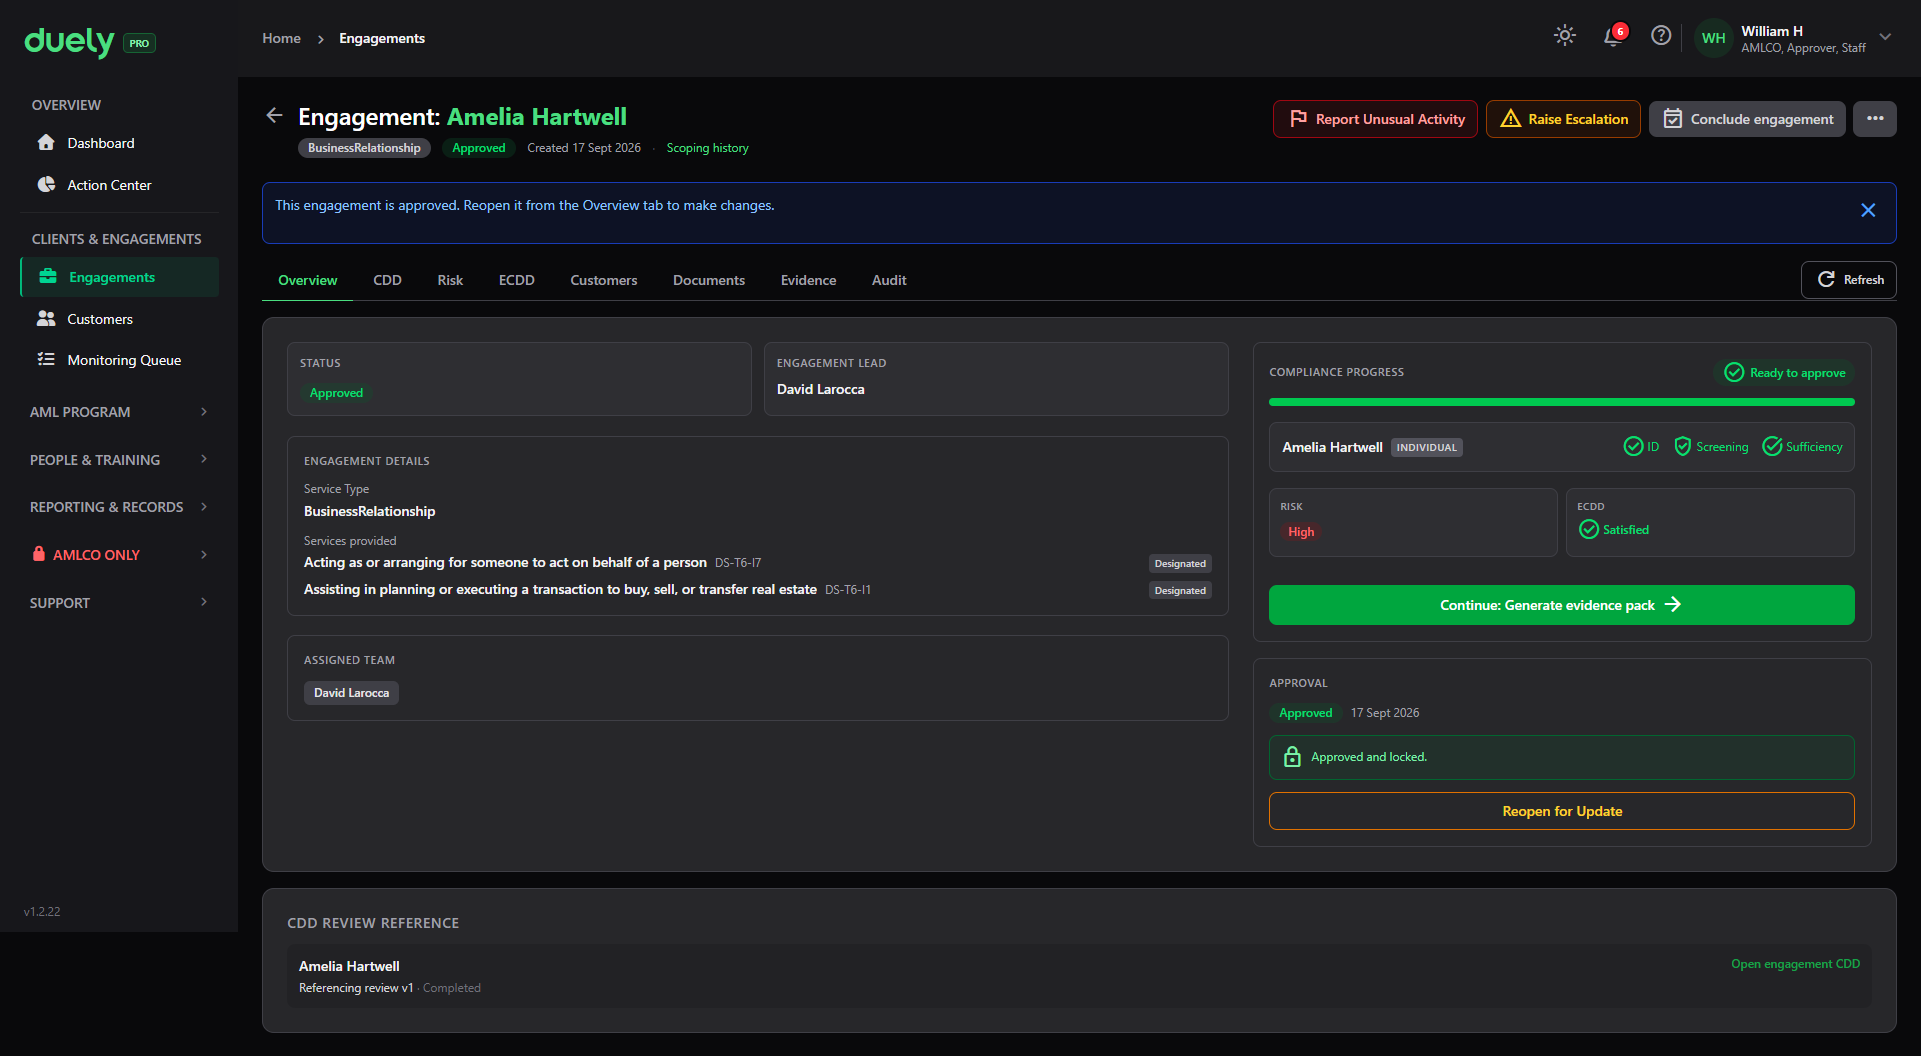Click Conclude engagement button
This screenshot has height=1056, width=1921.
(x=1747, y=119)
